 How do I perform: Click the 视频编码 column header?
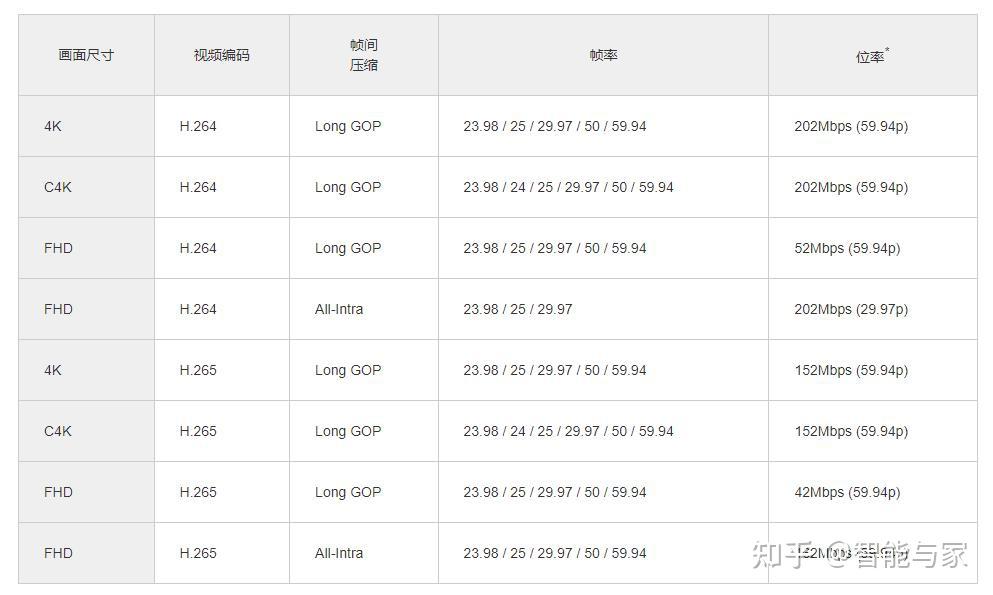point(221,55)
